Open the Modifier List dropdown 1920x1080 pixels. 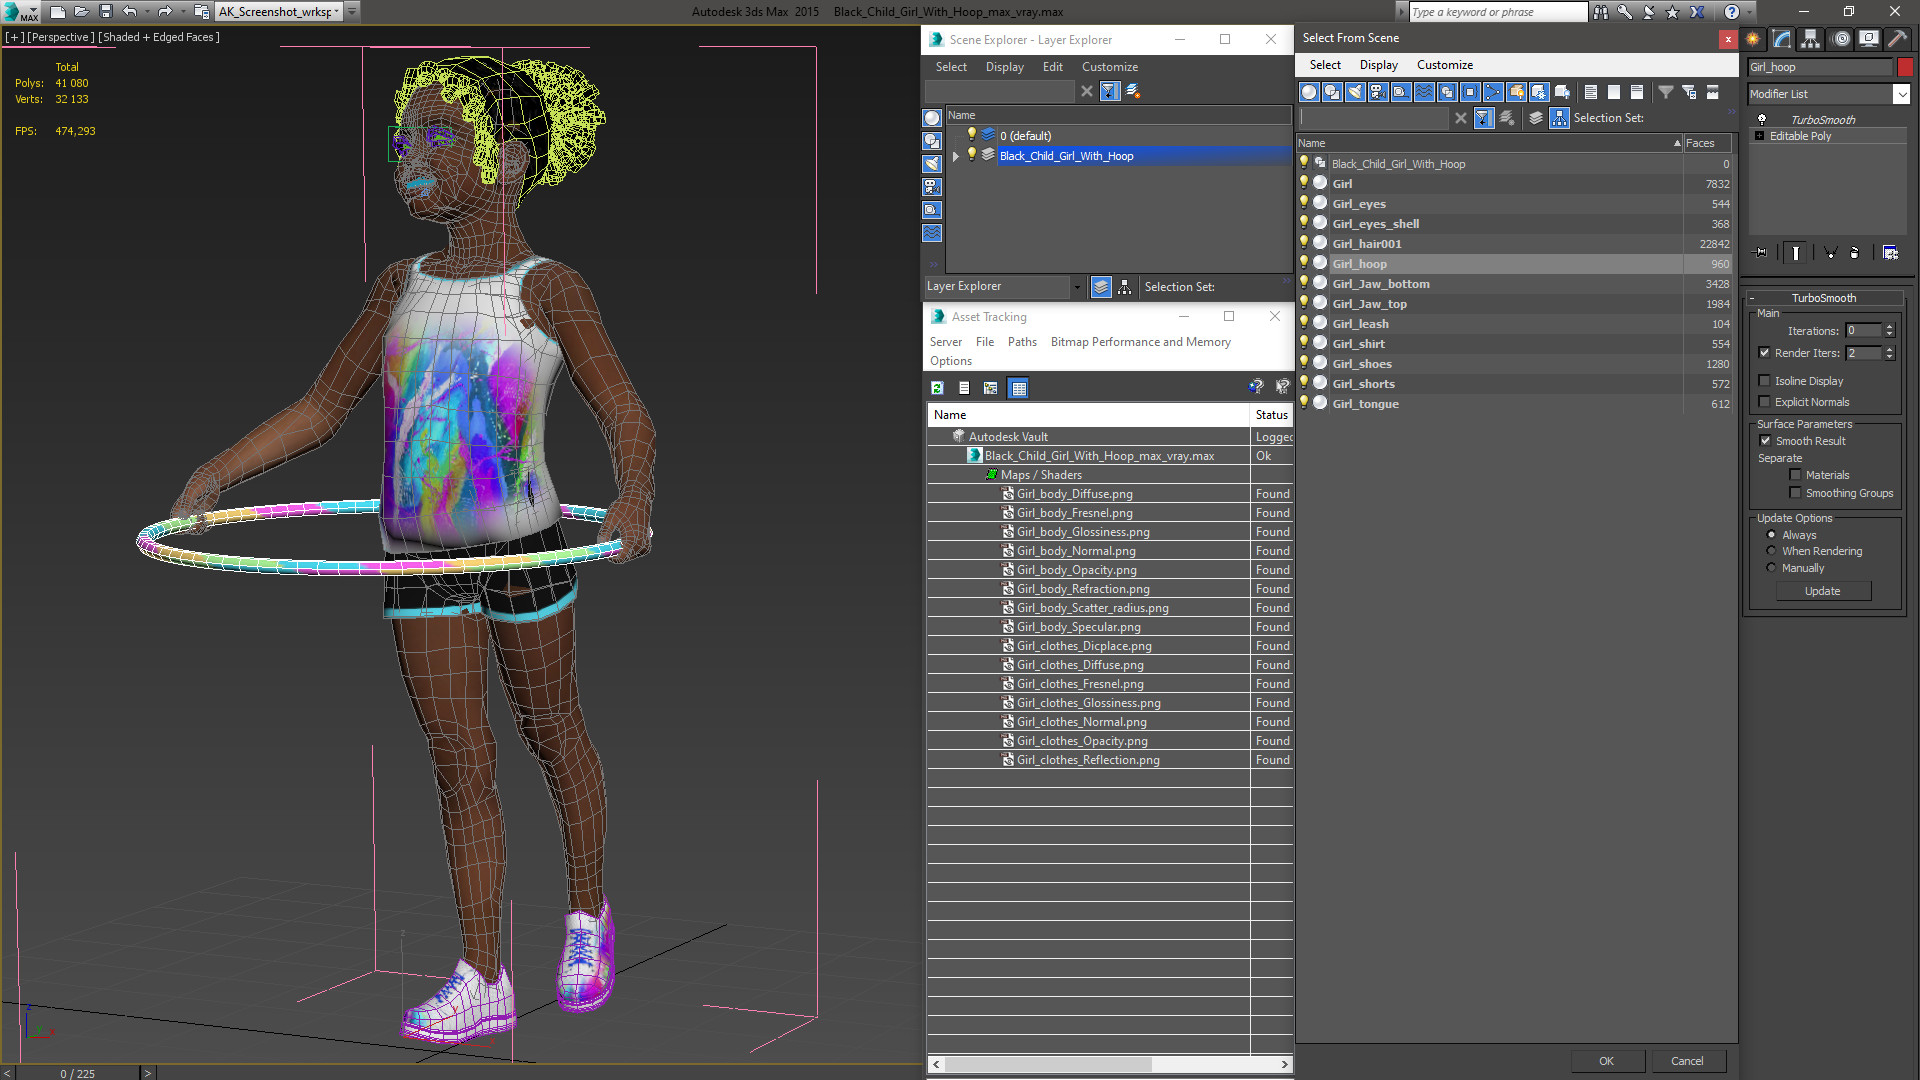pyautogui.click(x=1900, y=94)
